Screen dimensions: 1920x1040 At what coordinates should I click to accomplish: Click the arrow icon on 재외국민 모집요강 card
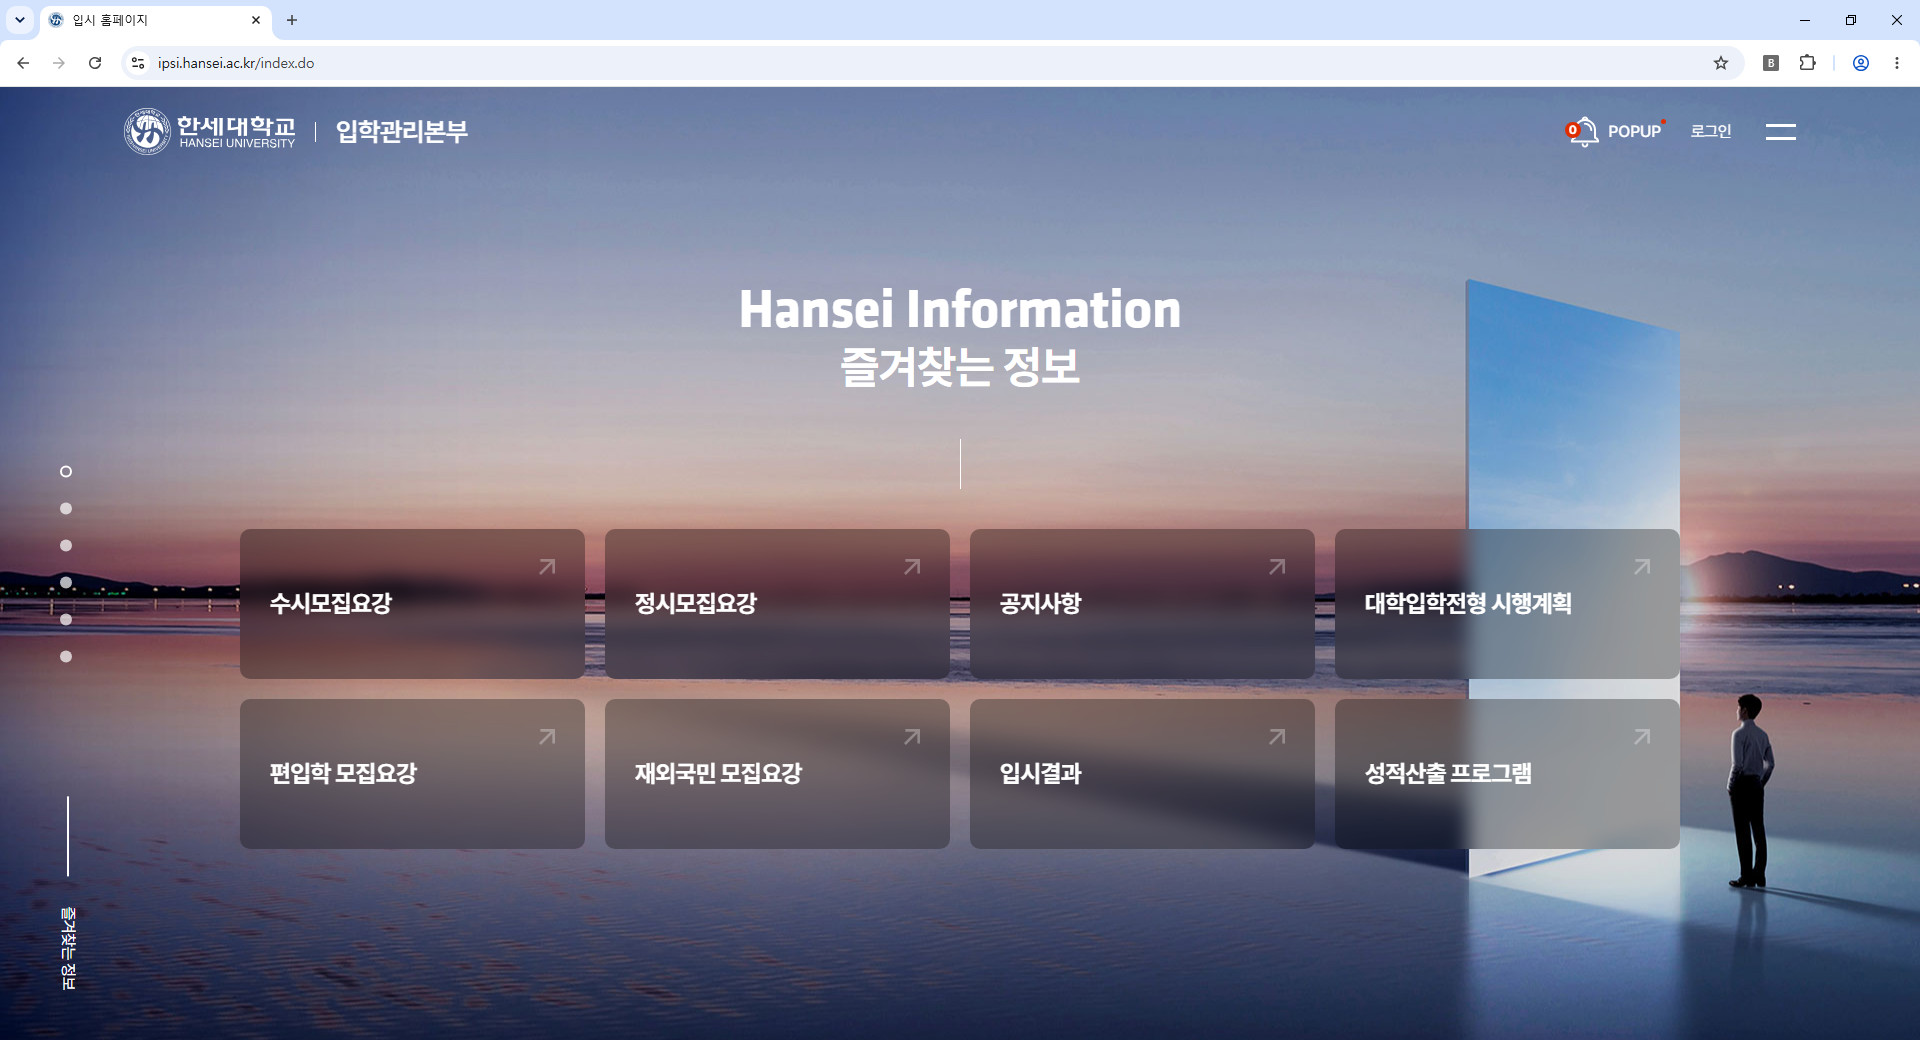click(x=912, y=737)
